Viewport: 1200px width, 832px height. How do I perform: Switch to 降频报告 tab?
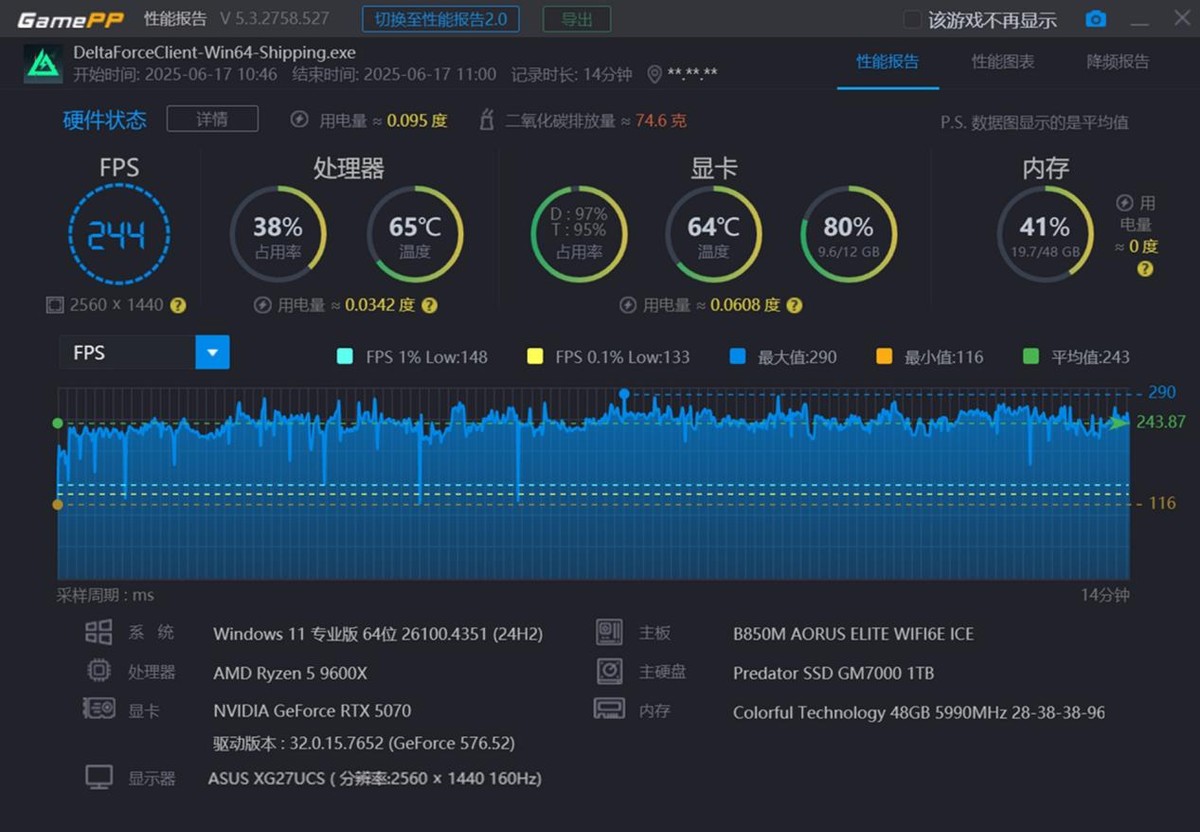pos(1118,62)
